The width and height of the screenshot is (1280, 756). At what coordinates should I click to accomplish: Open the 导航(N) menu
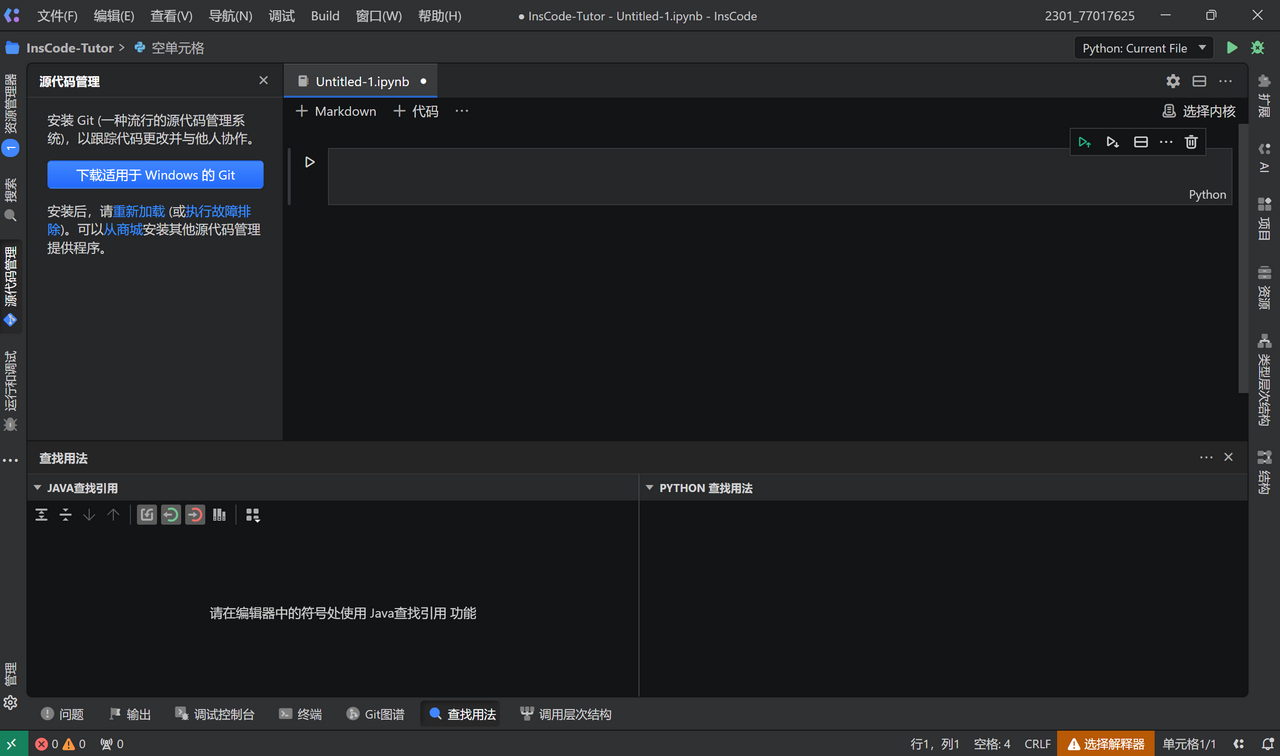point(231,16)
